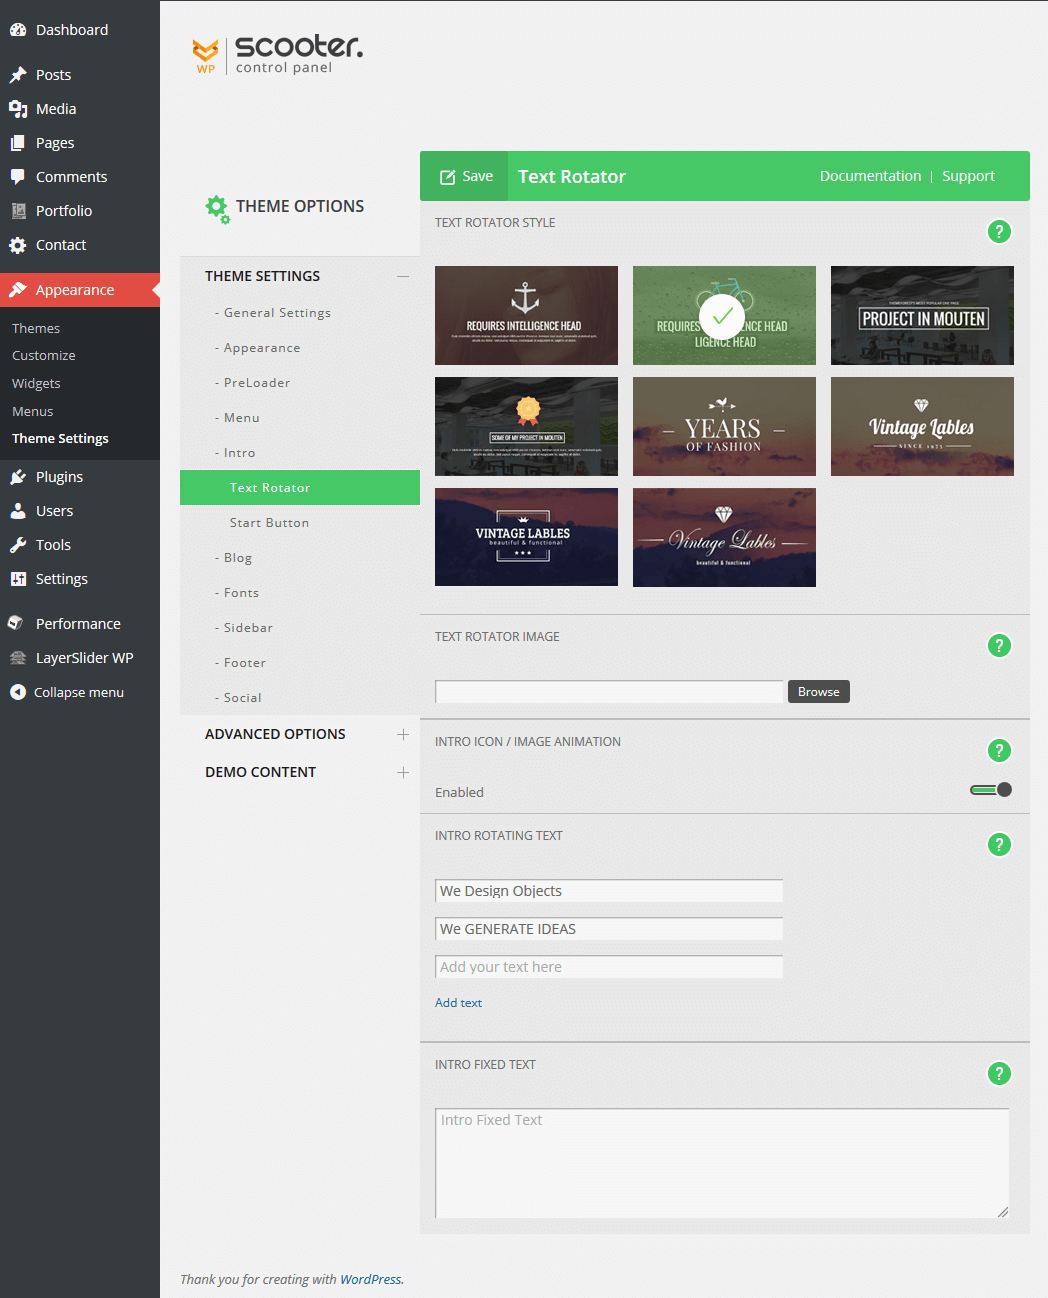Click the Collapse menu arrow icon

18,692
